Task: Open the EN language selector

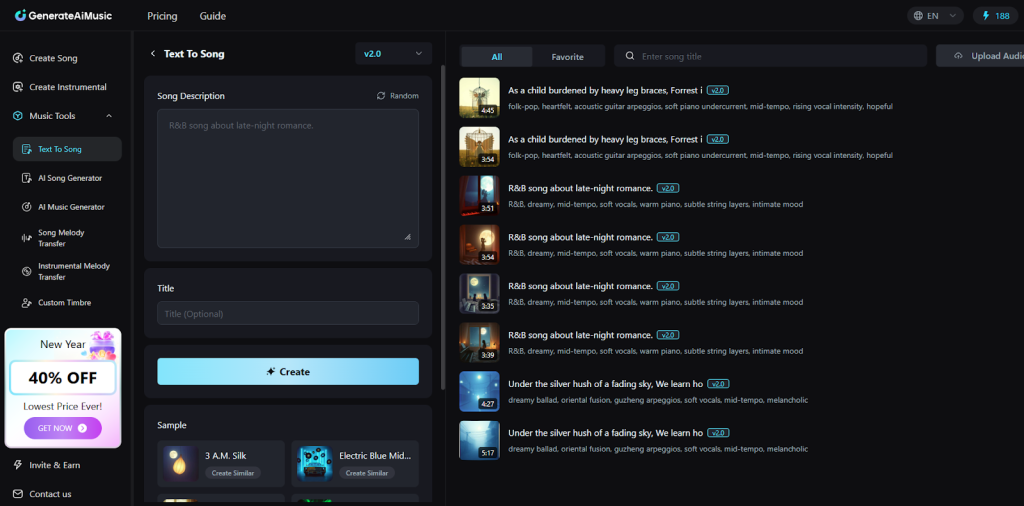Action: click(935, 16)
